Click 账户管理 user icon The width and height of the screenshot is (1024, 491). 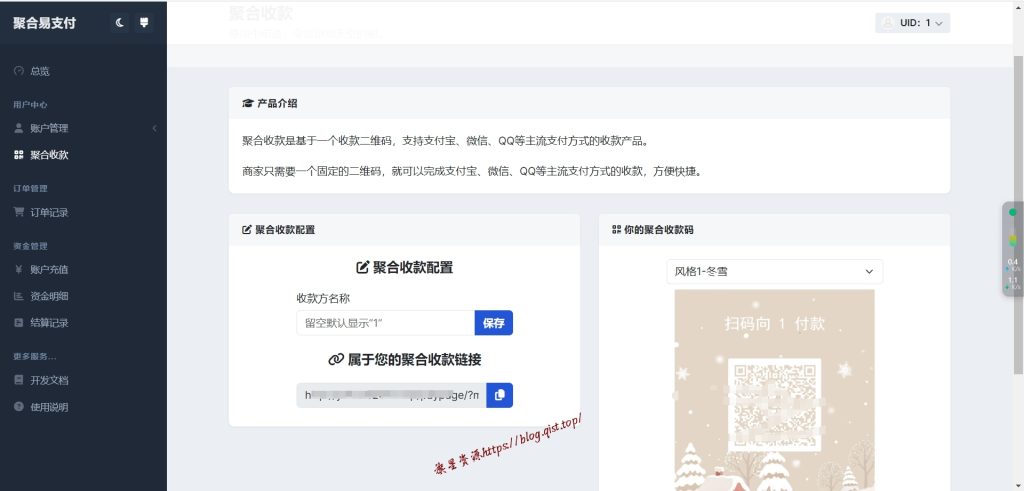tap(18, 128)
